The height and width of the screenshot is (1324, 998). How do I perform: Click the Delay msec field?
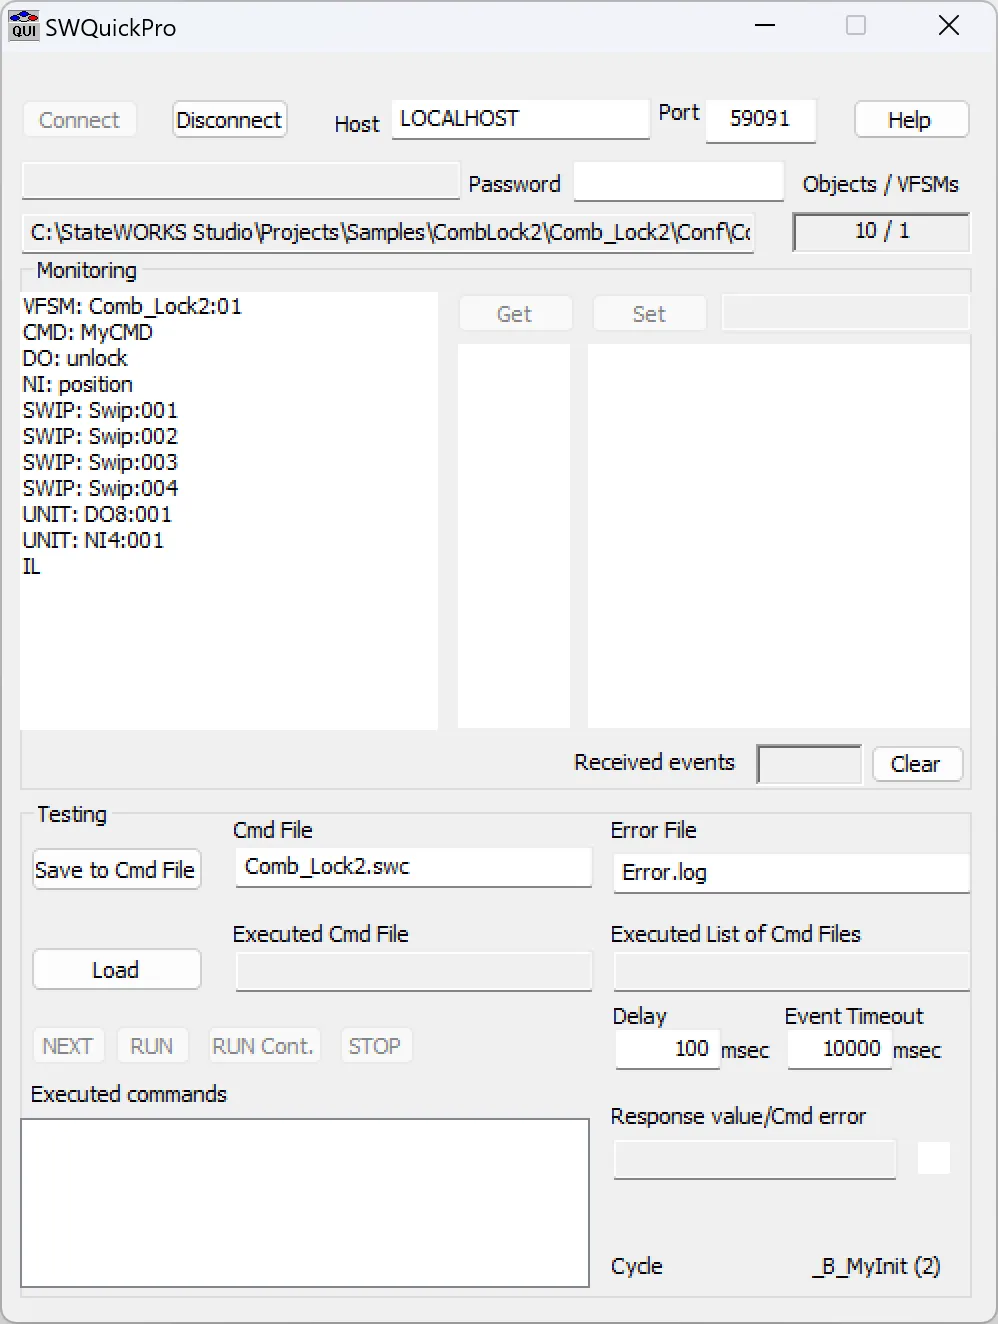point(667,1049)
